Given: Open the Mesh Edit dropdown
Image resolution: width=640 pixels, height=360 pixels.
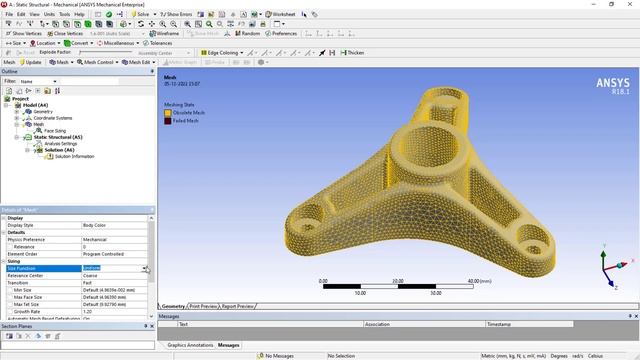Looking at the screenshot, I should coord(138,62).
